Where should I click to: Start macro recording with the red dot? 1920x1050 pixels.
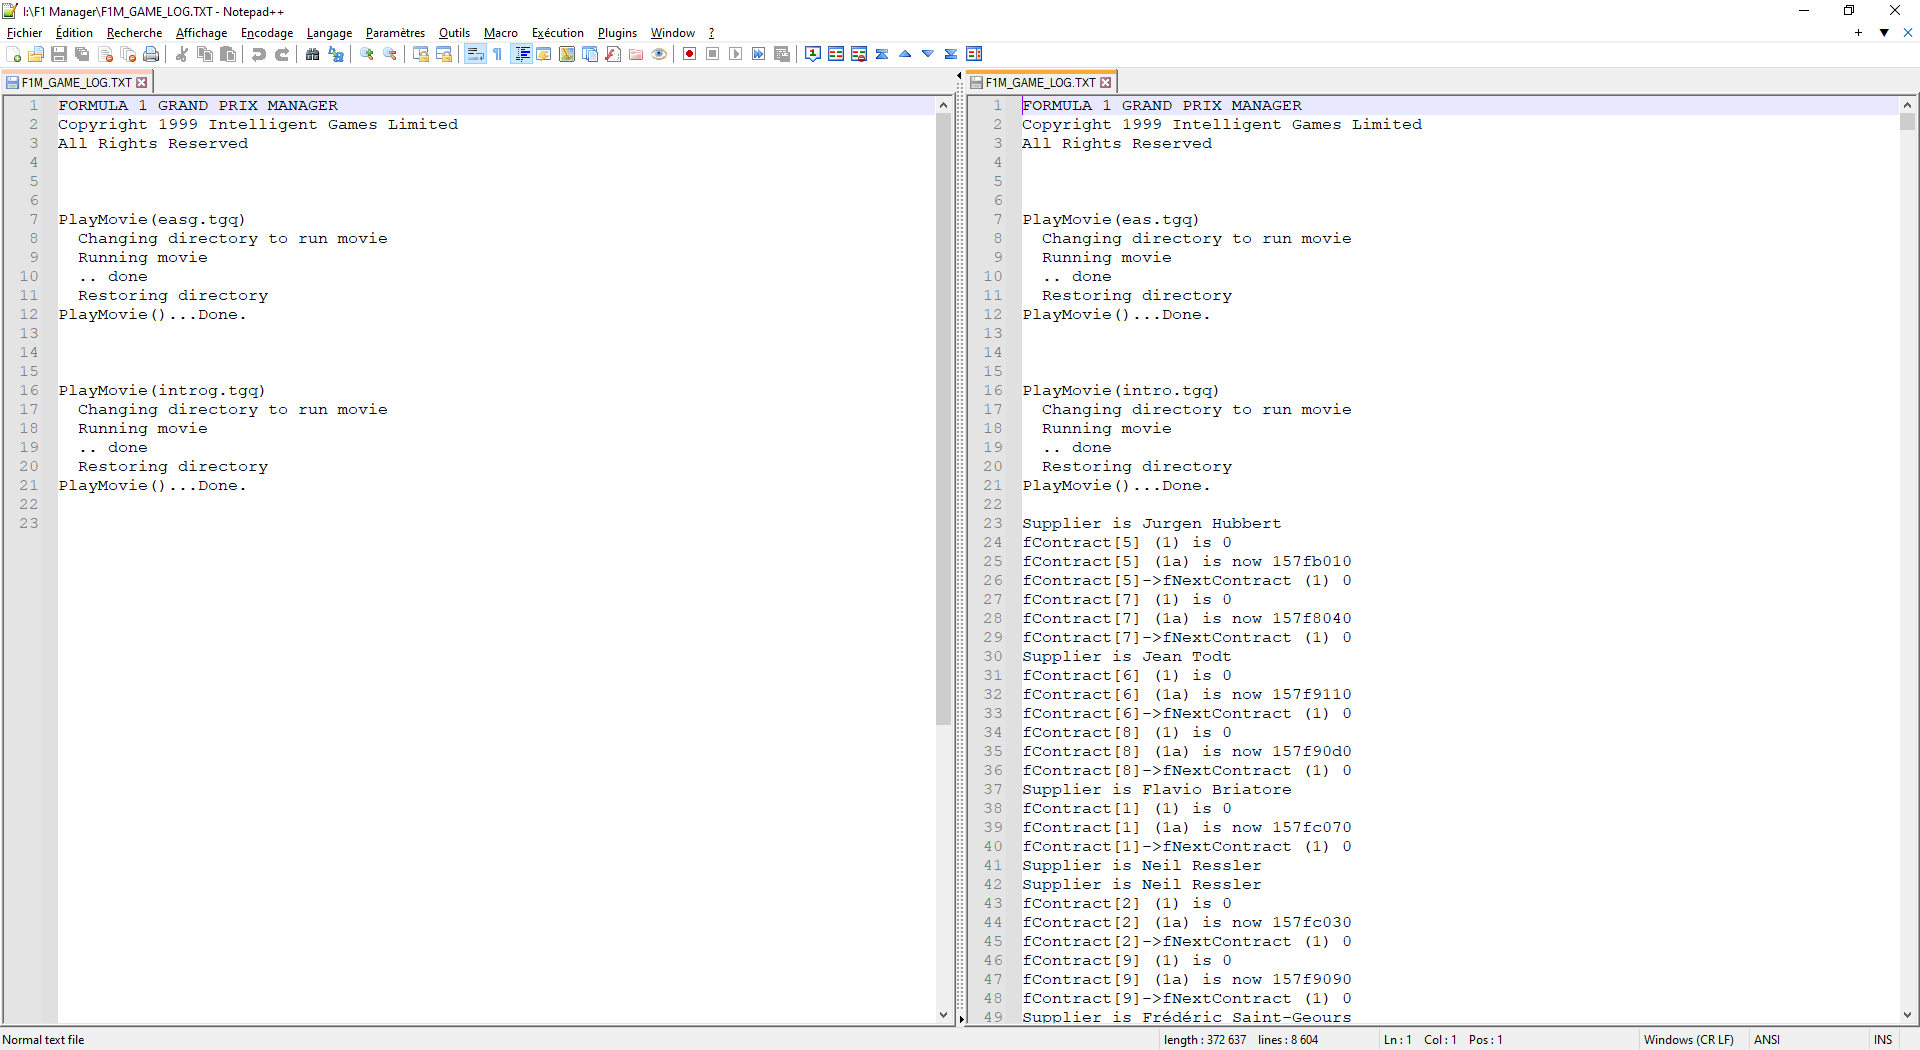pyautogui.click(x=690, y=54)
